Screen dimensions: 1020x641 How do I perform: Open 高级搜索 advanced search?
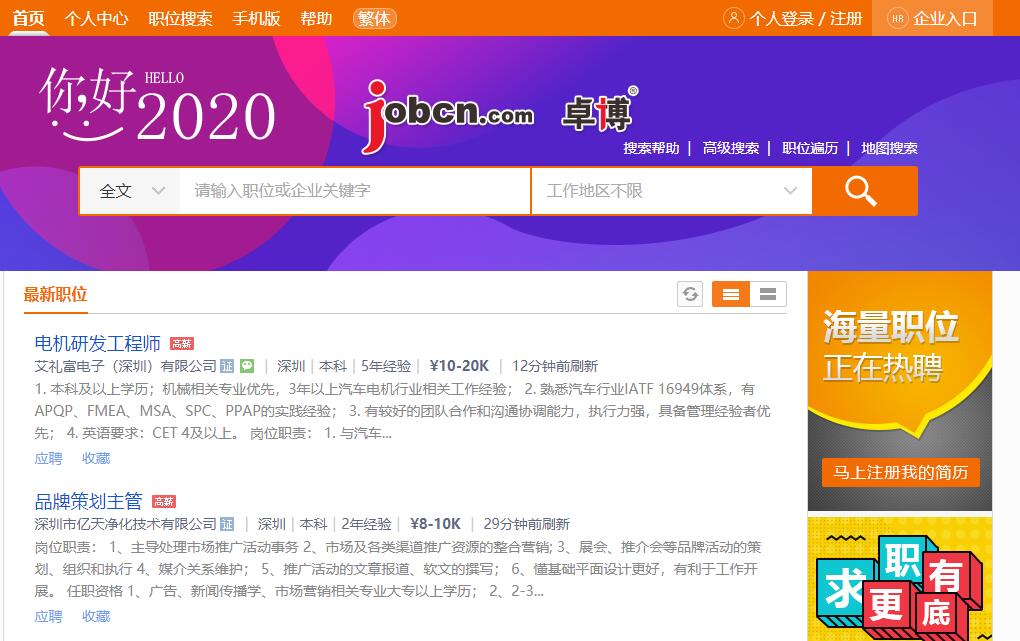click(x=731, y=148)
